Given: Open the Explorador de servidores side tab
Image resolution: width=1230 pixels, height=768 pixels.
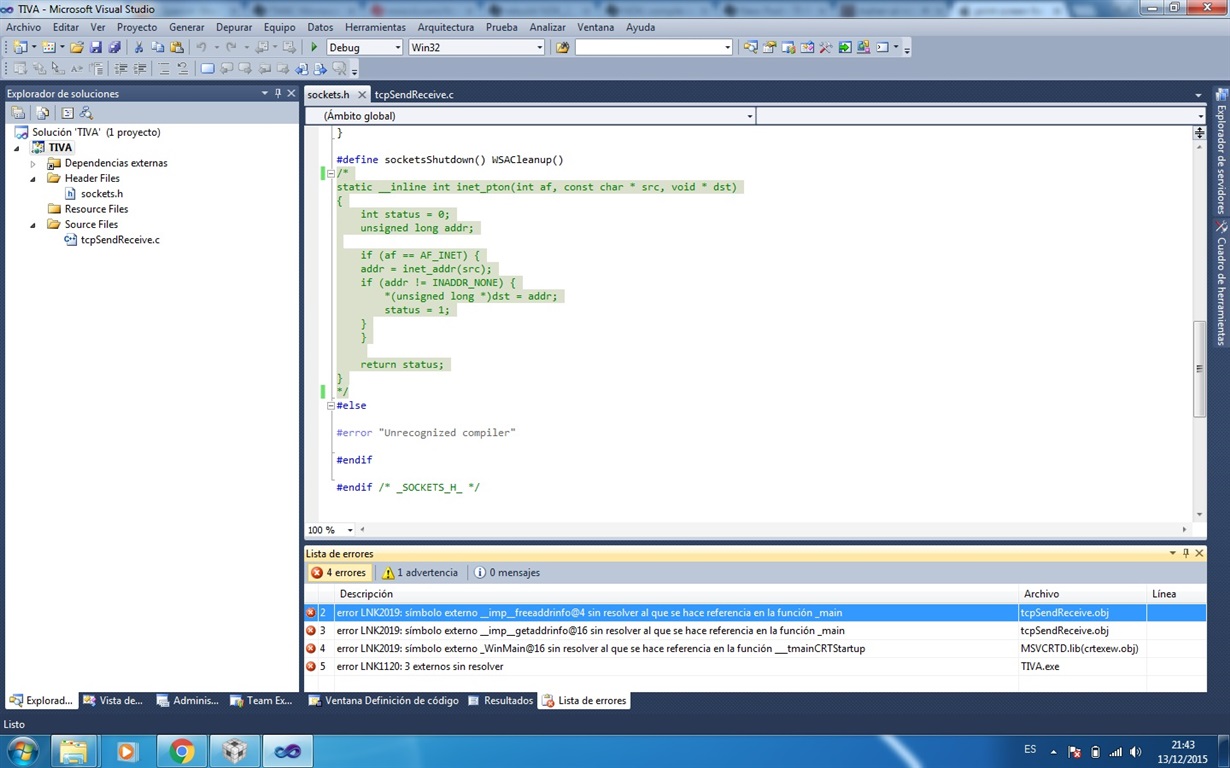Looking at the screenshot, I should click(x=1221, y=150).
